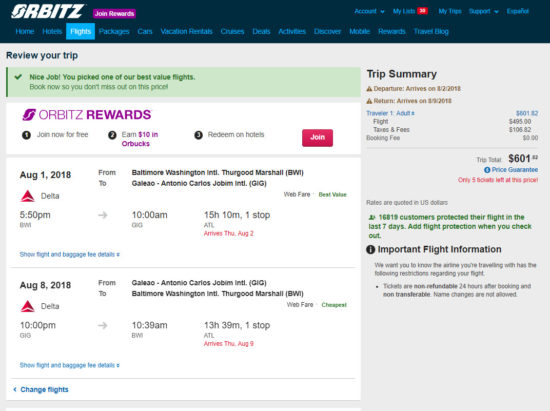Open the Vacation Rentals tab

(186, 31)
